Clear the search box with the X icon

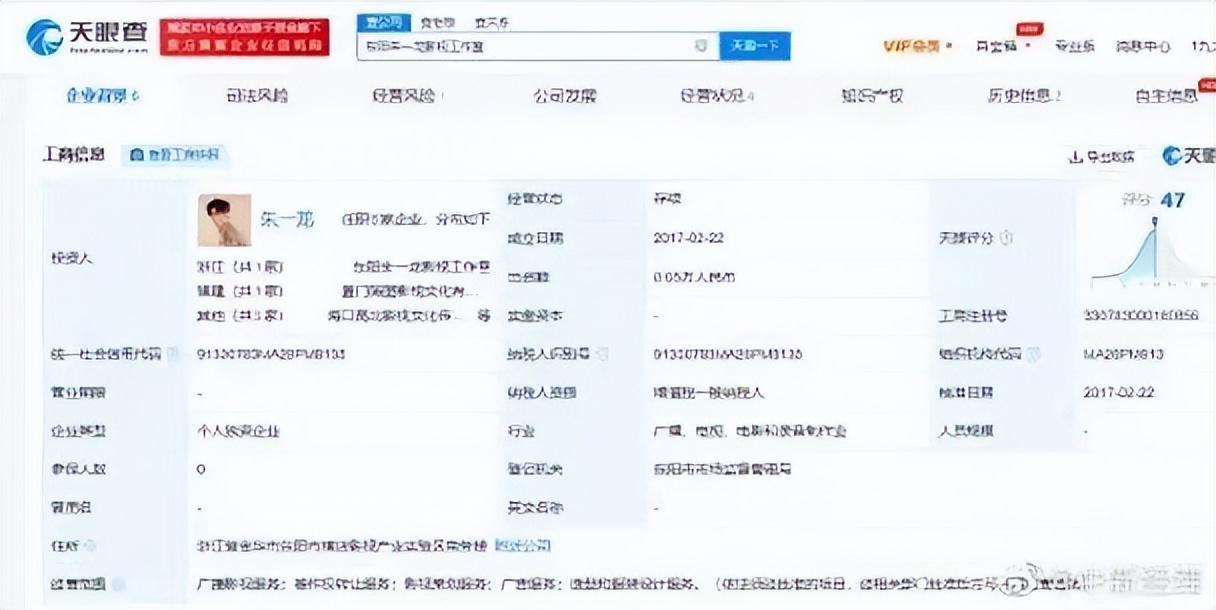click(701, 46)
